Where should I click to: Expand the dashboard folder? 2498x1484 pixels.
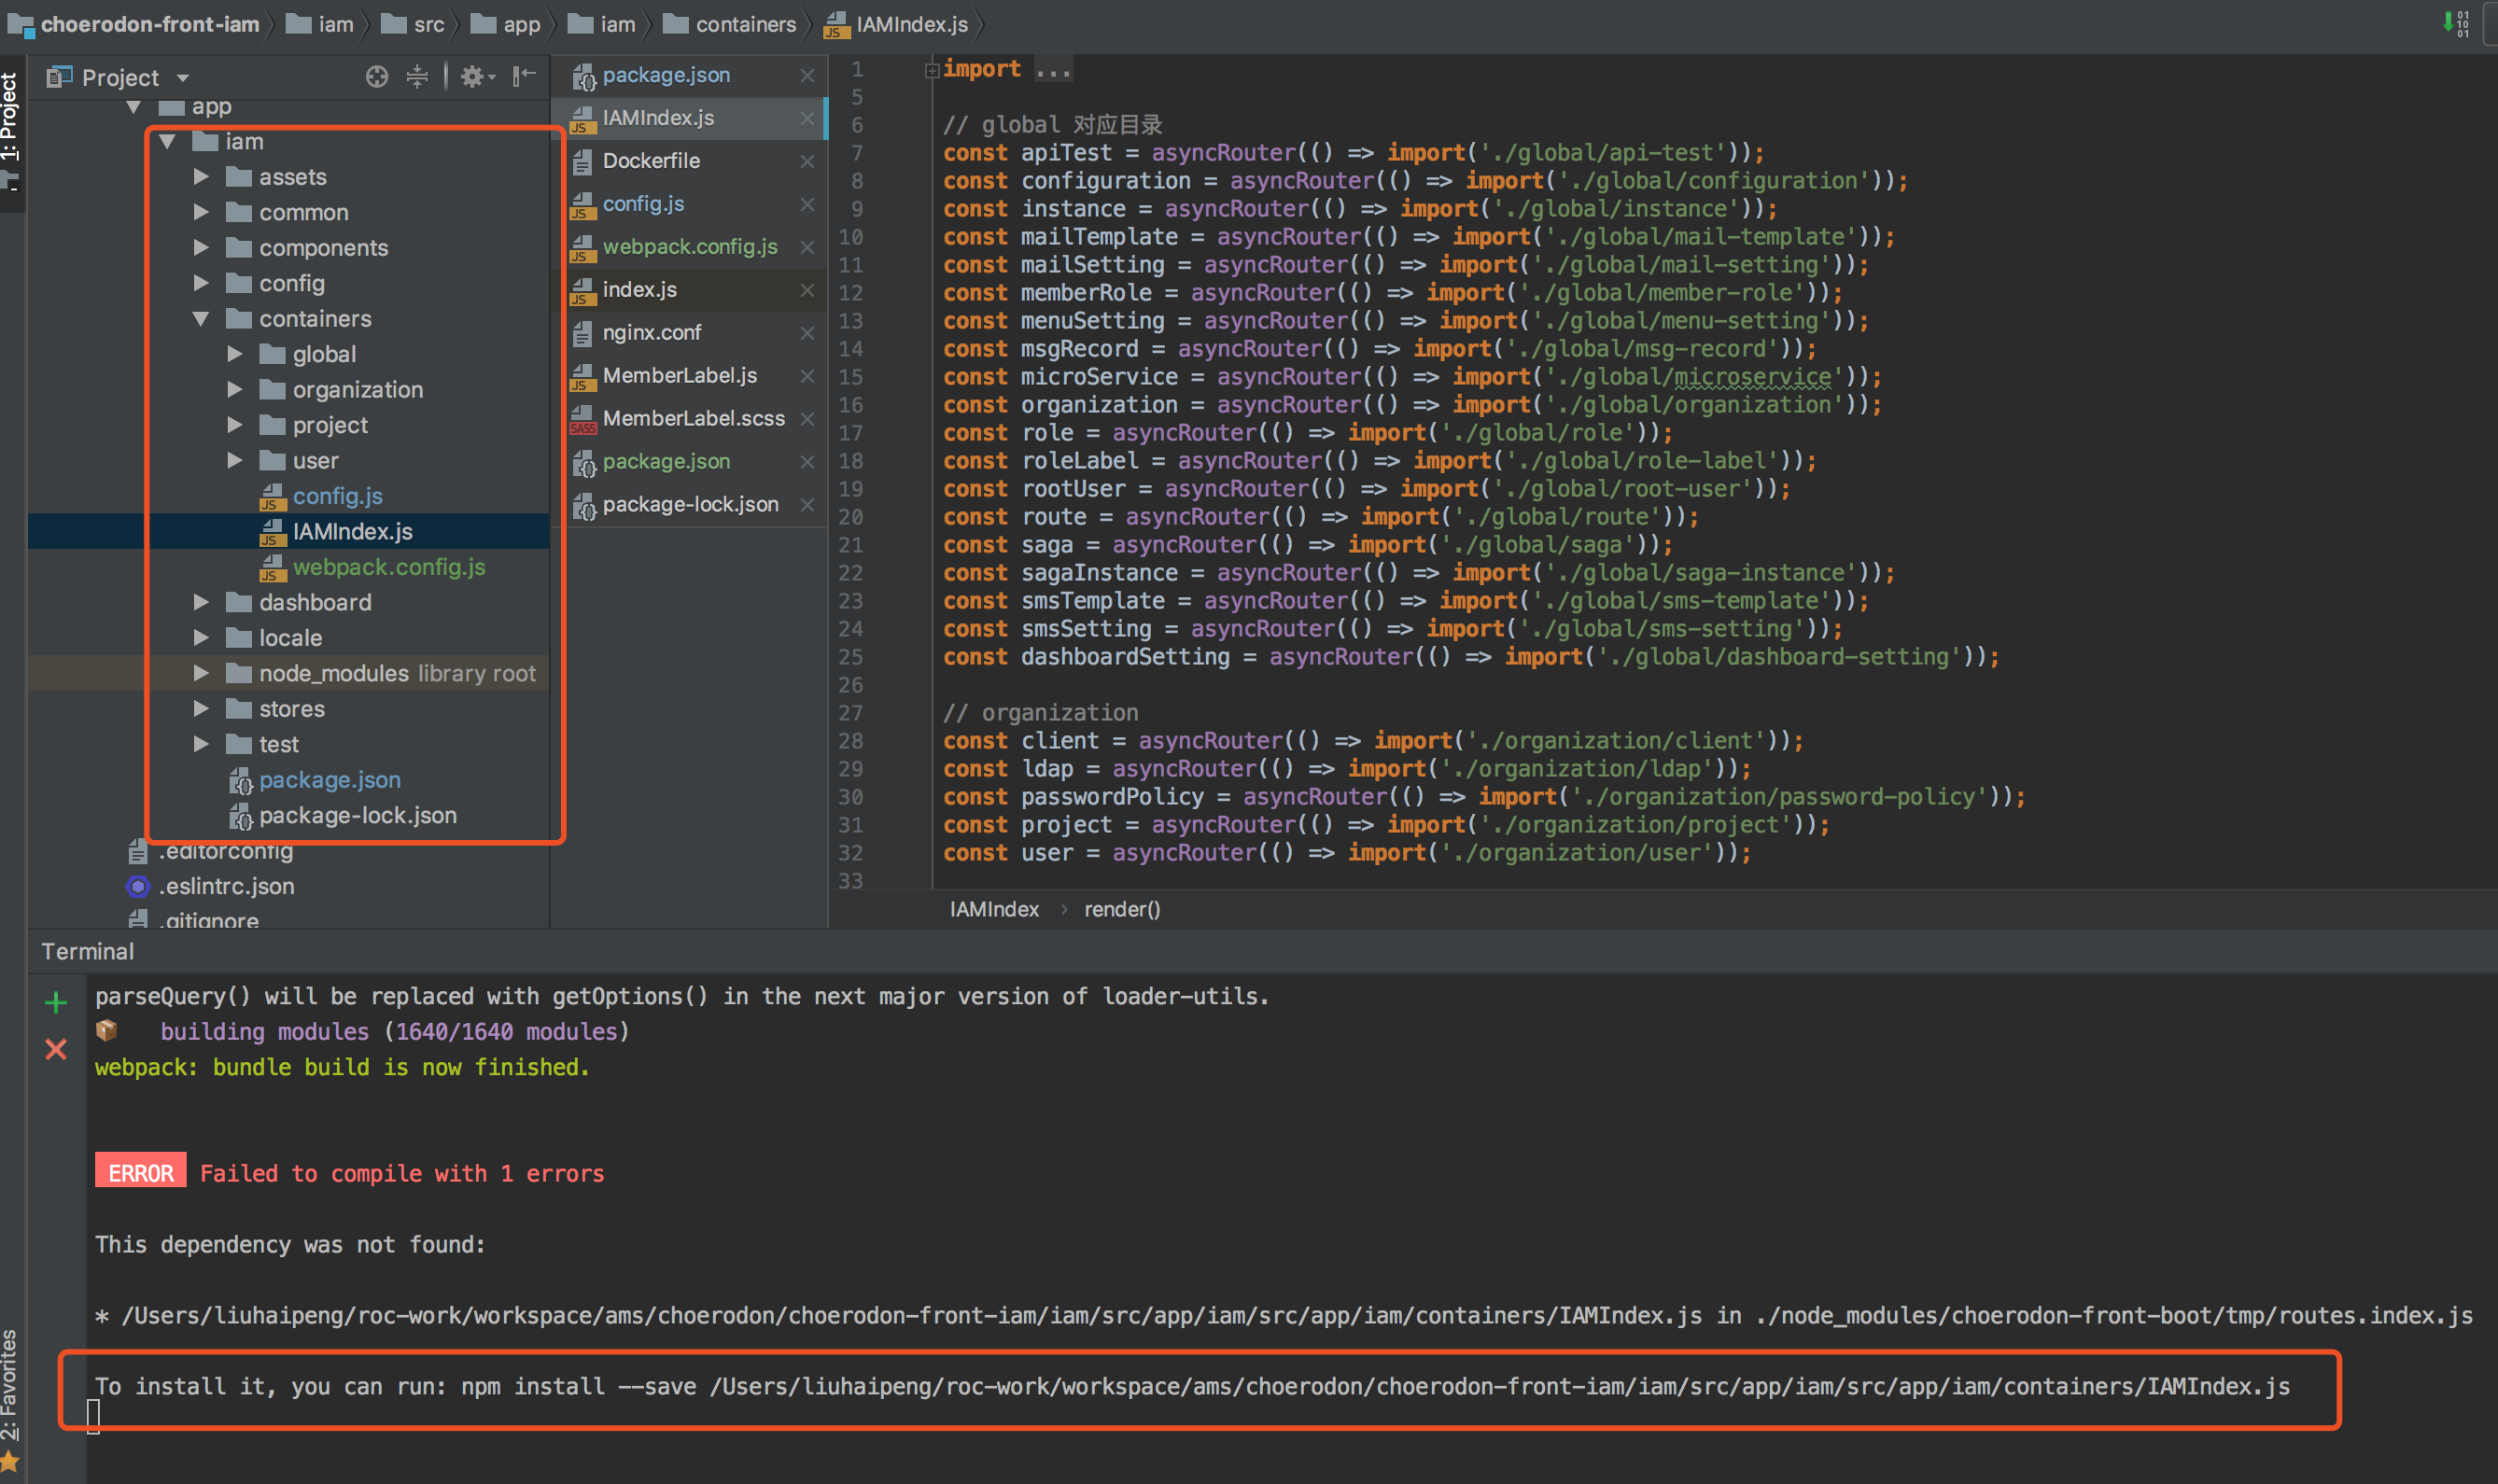pos(200,602)
